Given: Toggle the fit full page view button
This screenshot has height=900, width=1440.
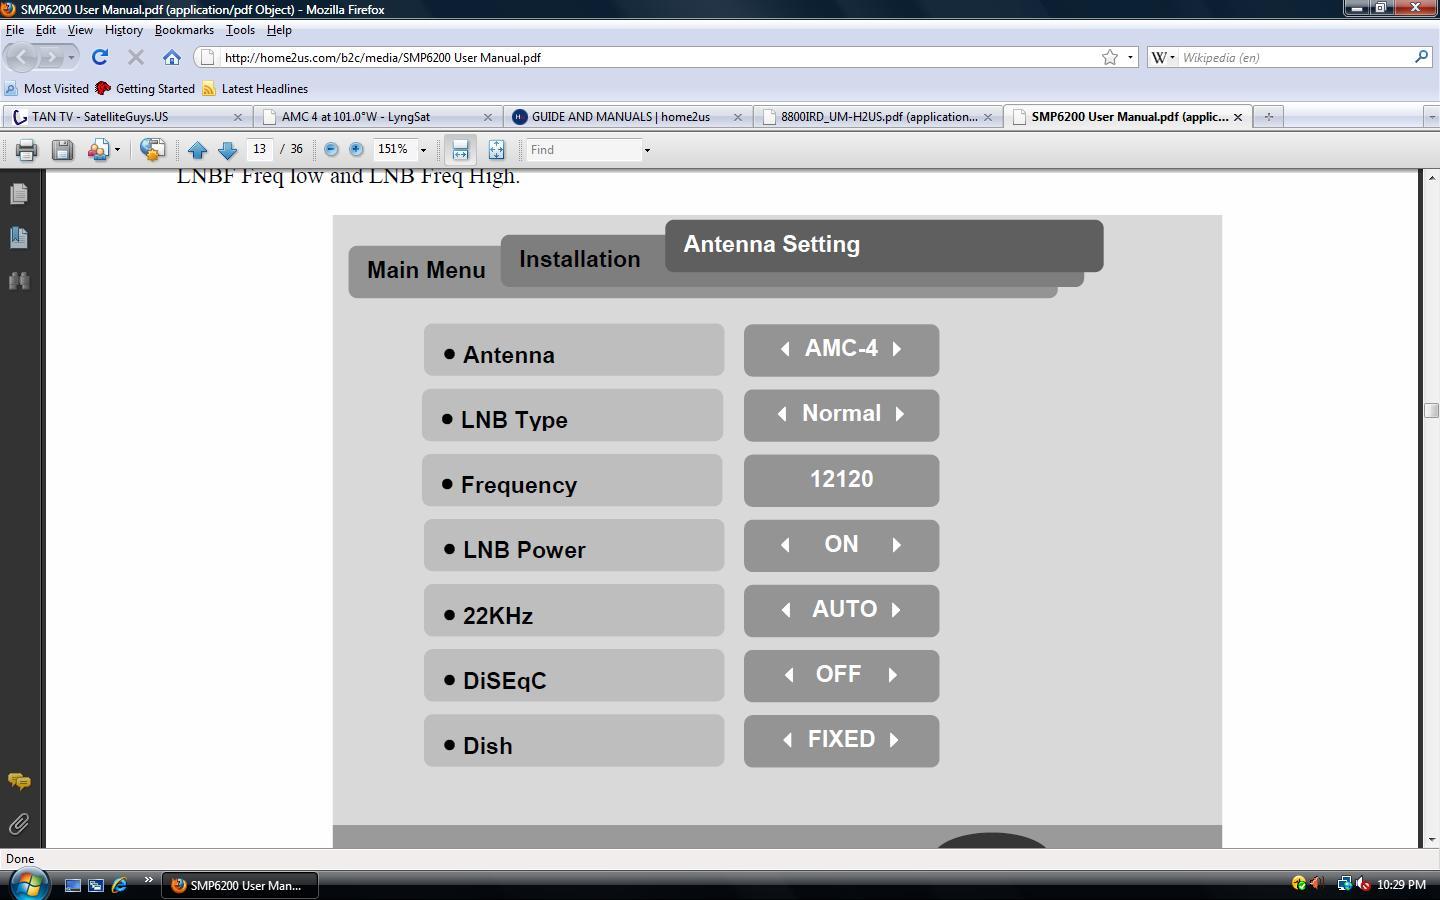Looking at the screenshot, I should 496,150.
